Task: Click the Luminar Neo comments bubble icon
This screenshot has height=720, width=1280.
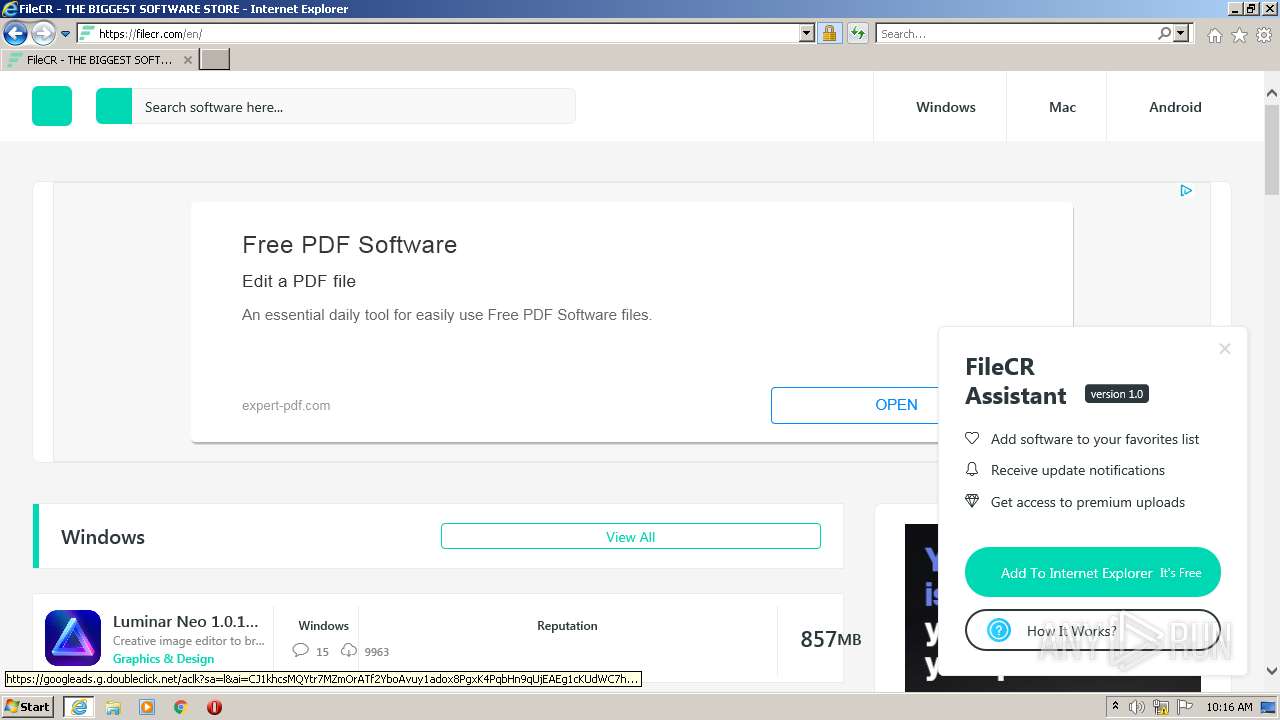Action: pyautogui.click(x=301, y=650)
